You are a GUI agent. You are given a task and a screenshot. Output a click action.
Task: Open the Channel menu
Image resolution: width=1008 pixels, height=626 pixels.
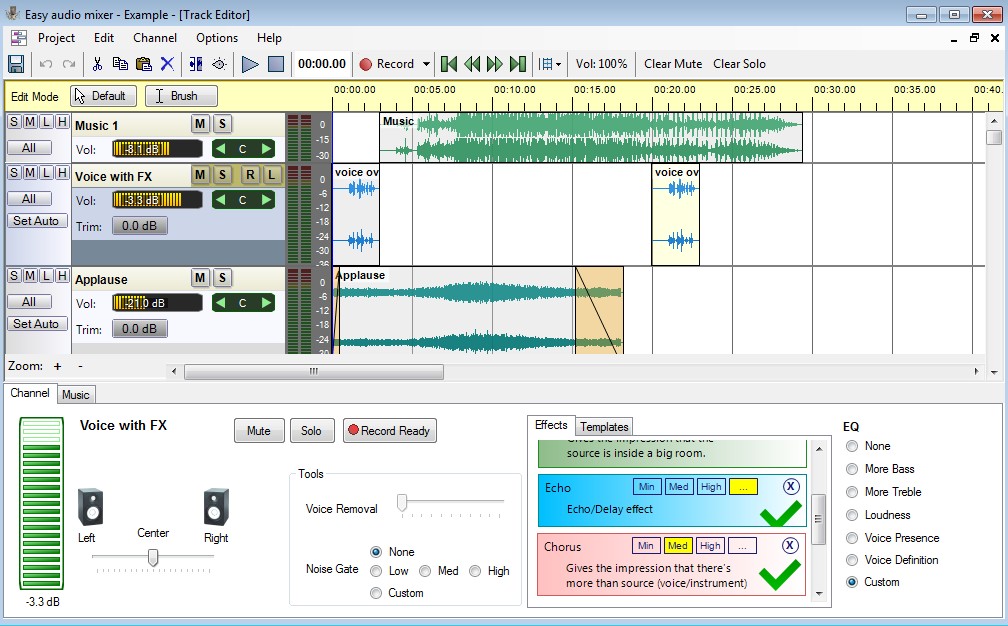155,38
